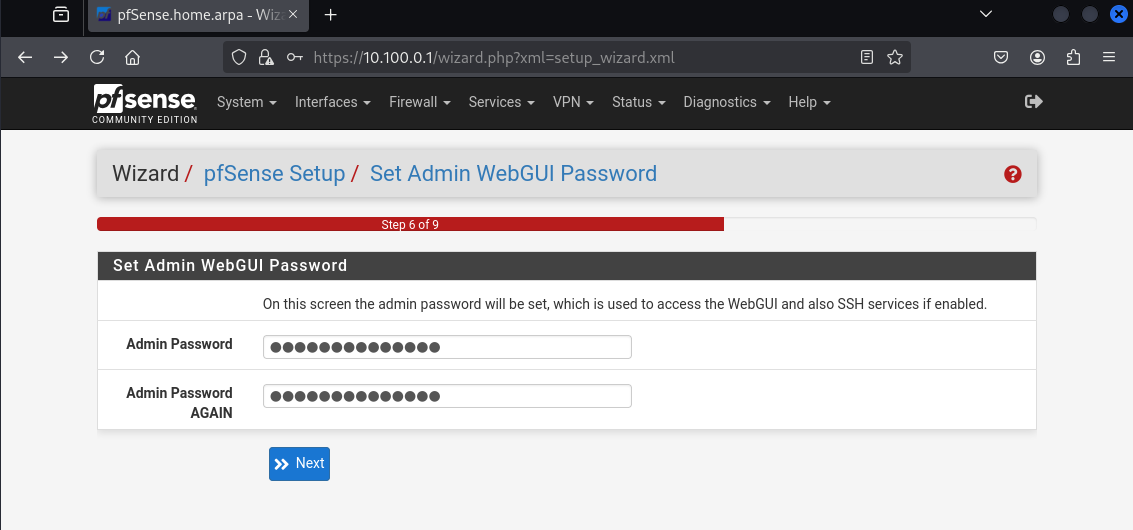Open the Diagnostics dropdown menu

[x=728, y=102]
